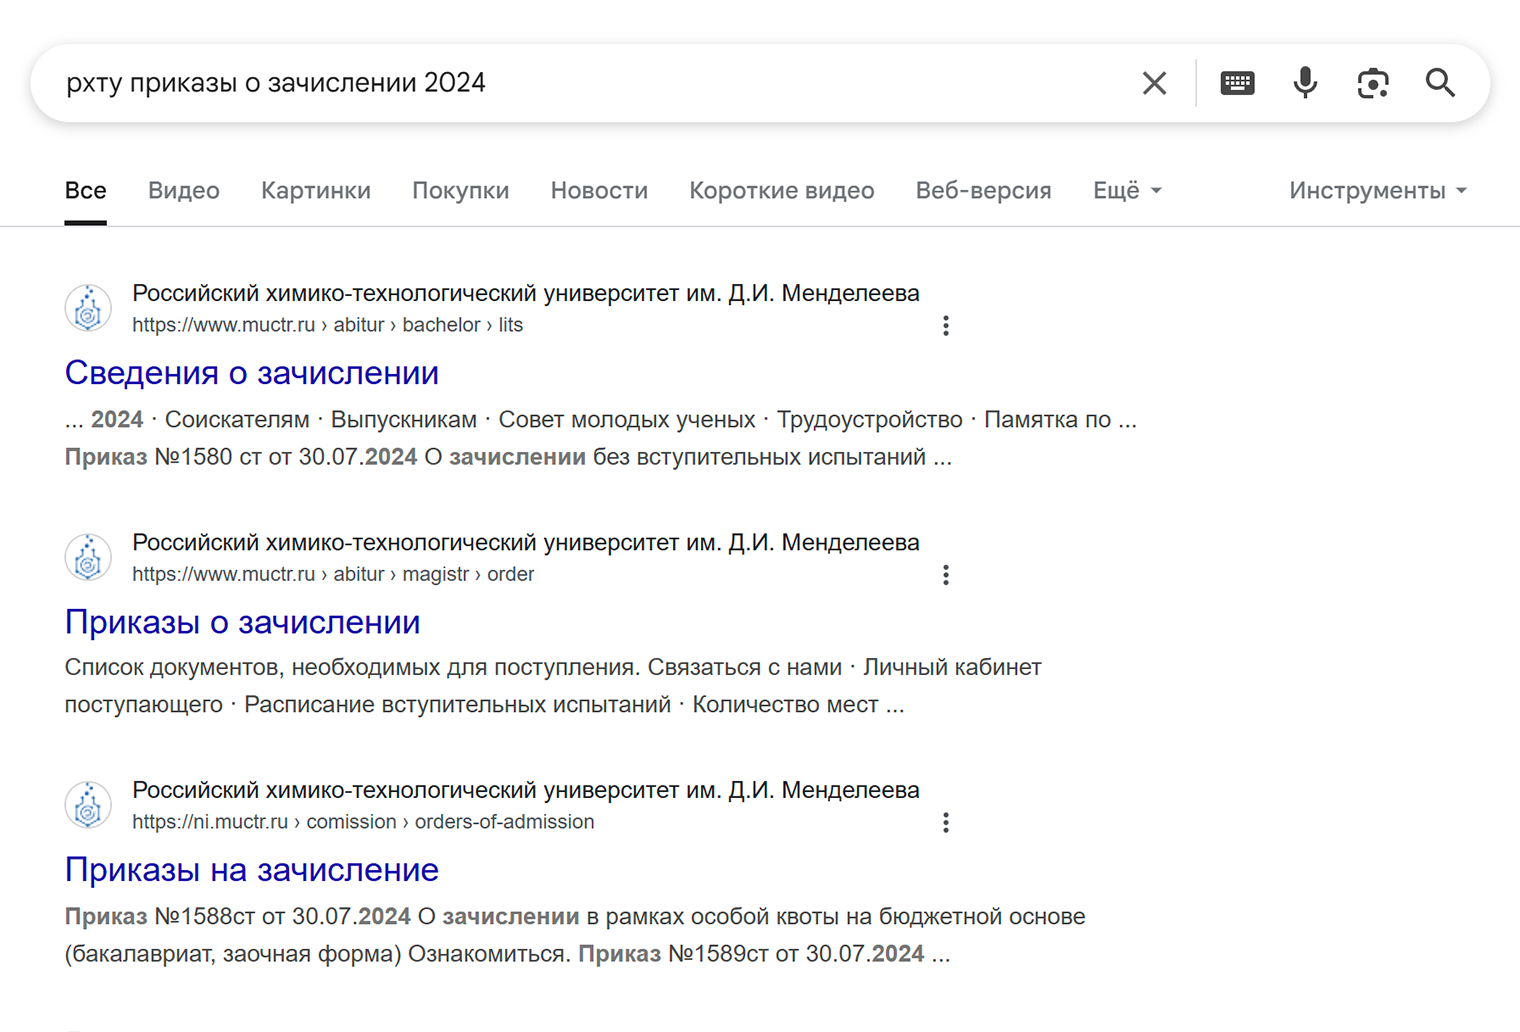Click the snippet text Приказ №1580 ст от 30.07.2024
The height and width of the screenshot is (1032, 1520).
(241, 457)
